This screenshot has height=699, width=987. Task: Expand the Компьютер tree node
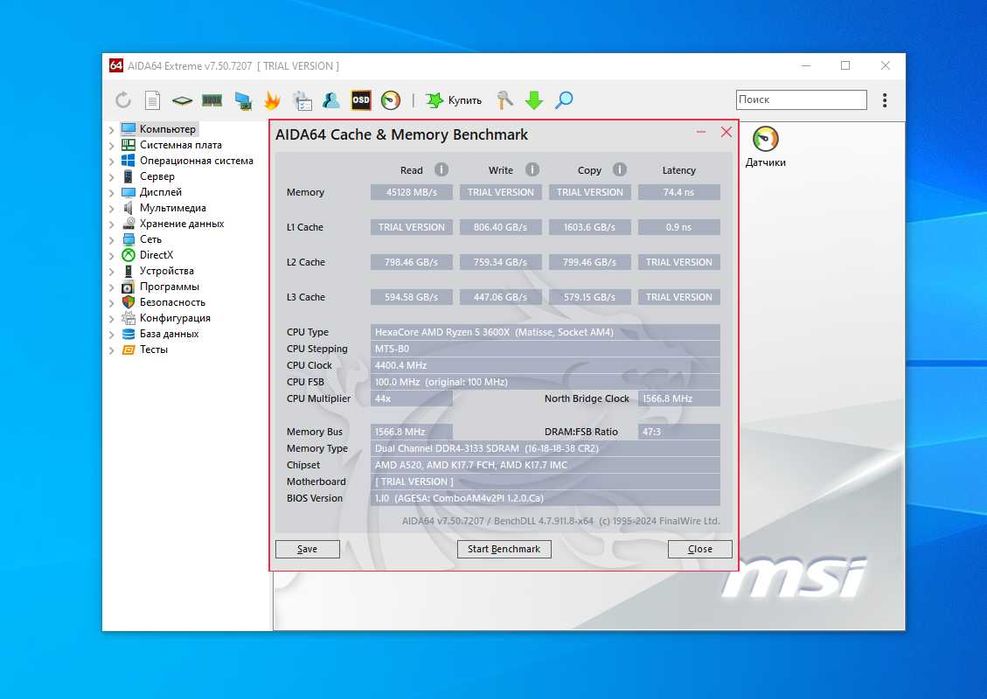pyautogui.click(x=111, y=130)
